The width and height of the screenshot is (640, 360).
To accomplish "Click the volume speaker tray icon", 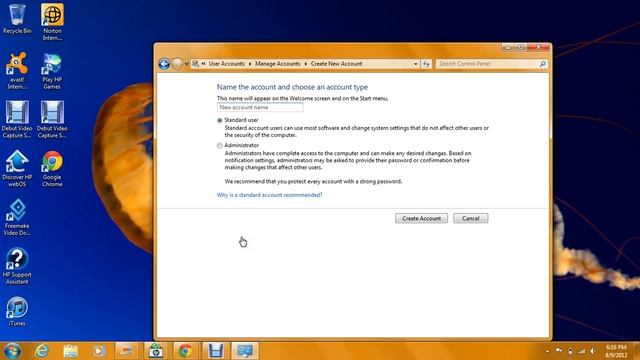I will [593, 351].
